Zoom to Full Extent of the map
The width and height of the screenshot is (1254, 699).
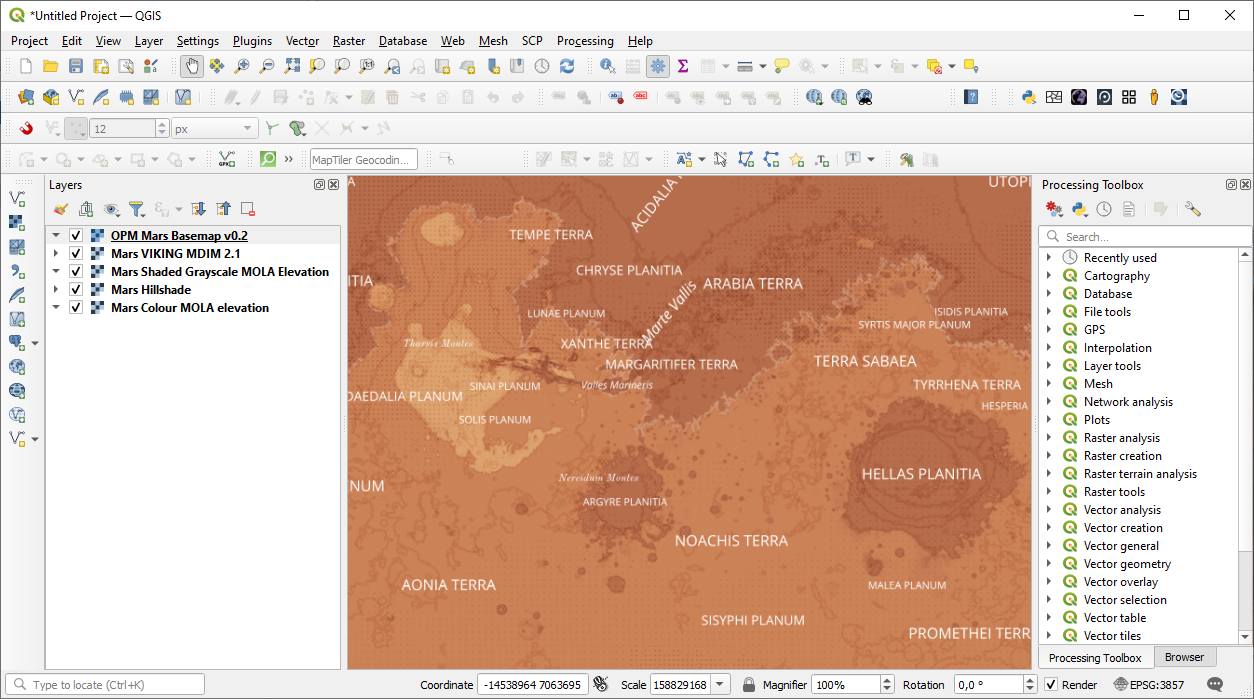(291, 66)
